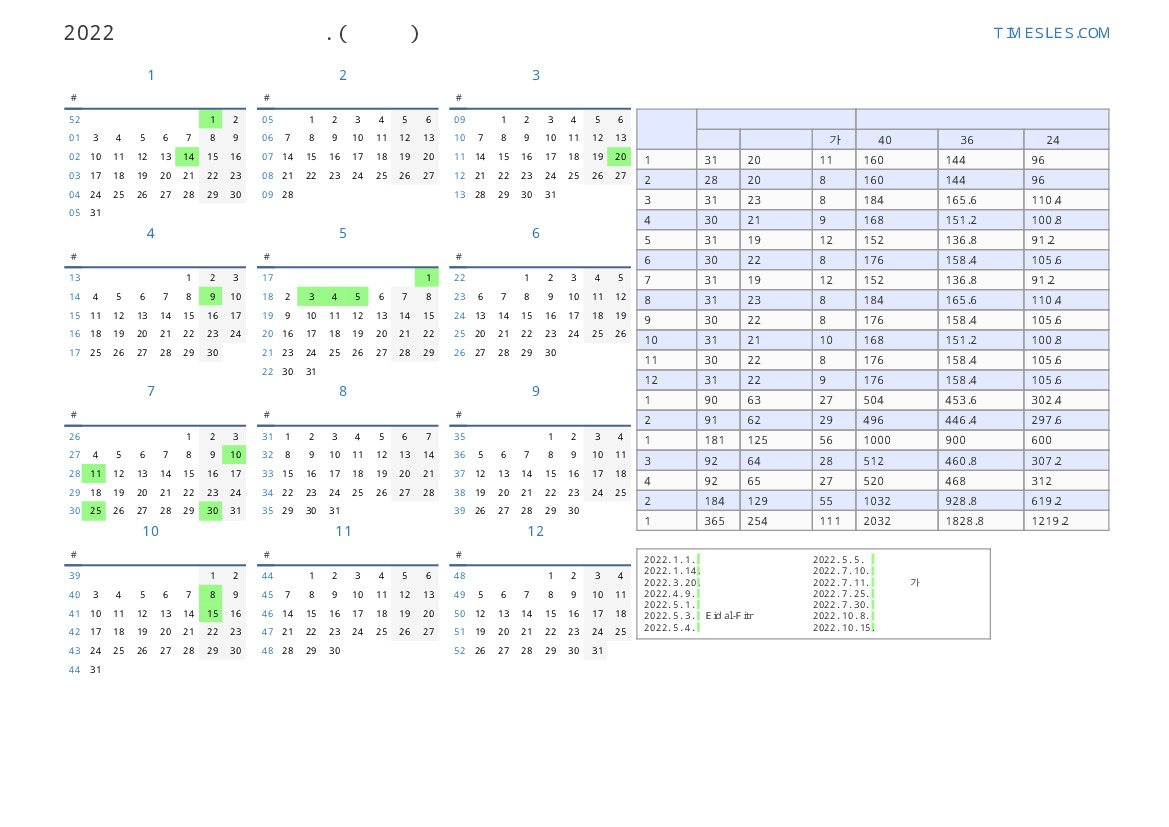1169x827 pixels.
Task: Select highlighted January 14 date
Action: click(188, 157)
